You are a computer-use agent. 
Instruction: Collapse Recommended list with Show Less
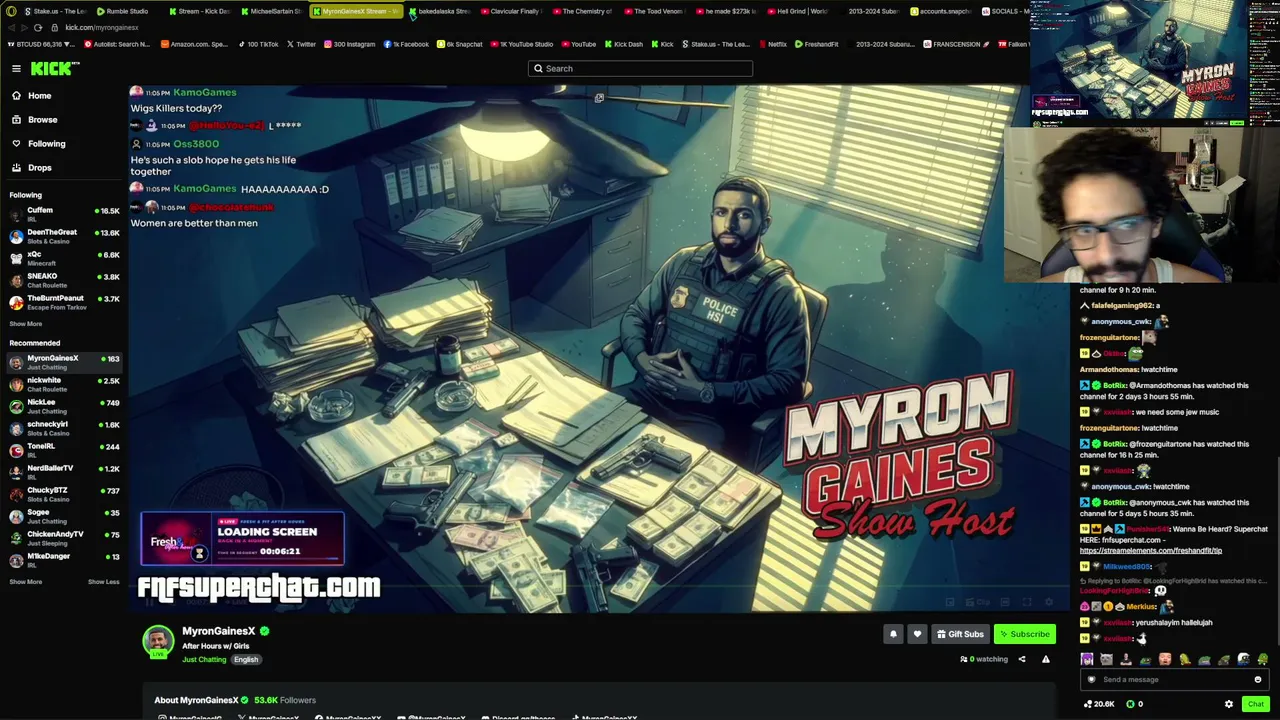pyautogui.click(x=103, y=582)
